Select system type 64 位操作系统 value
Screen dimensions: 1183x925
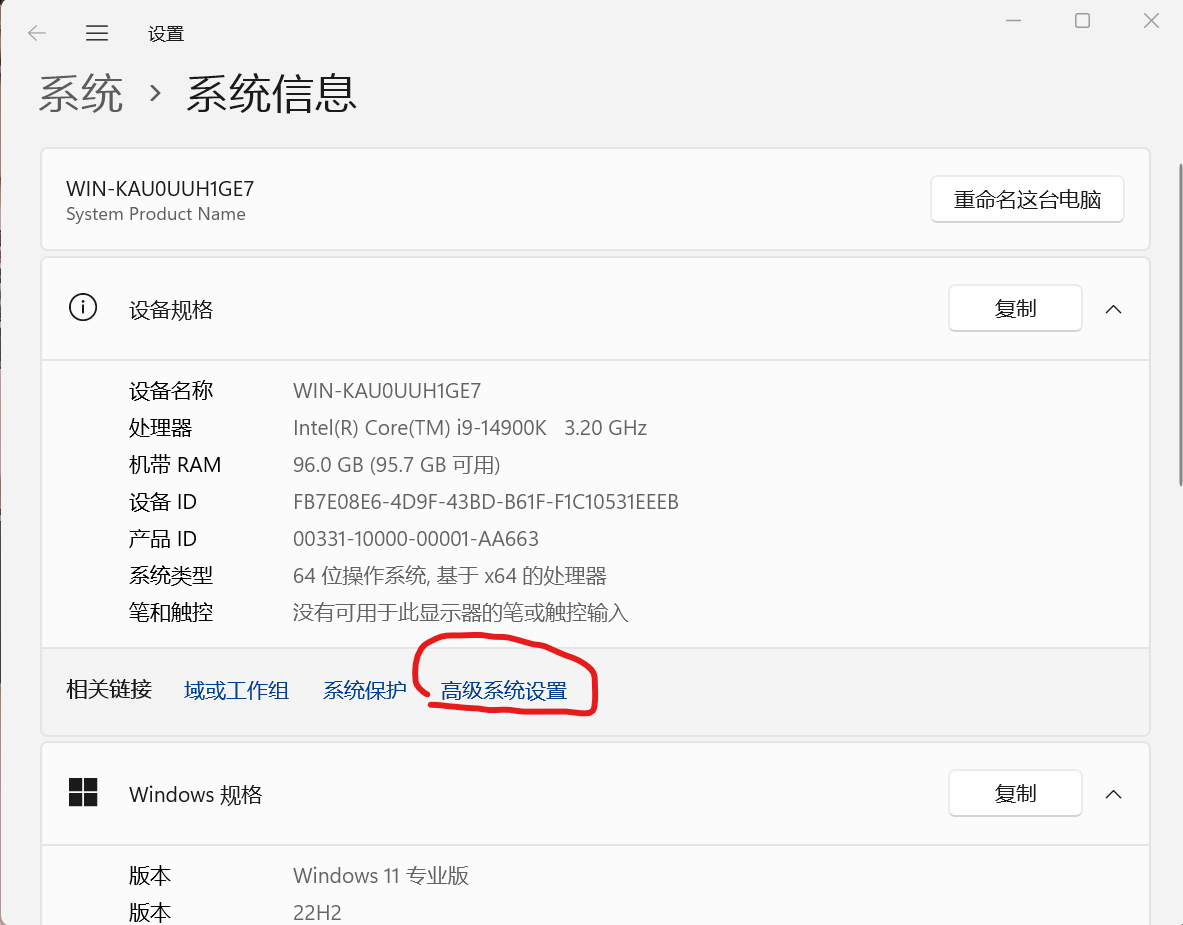point(450,576)
